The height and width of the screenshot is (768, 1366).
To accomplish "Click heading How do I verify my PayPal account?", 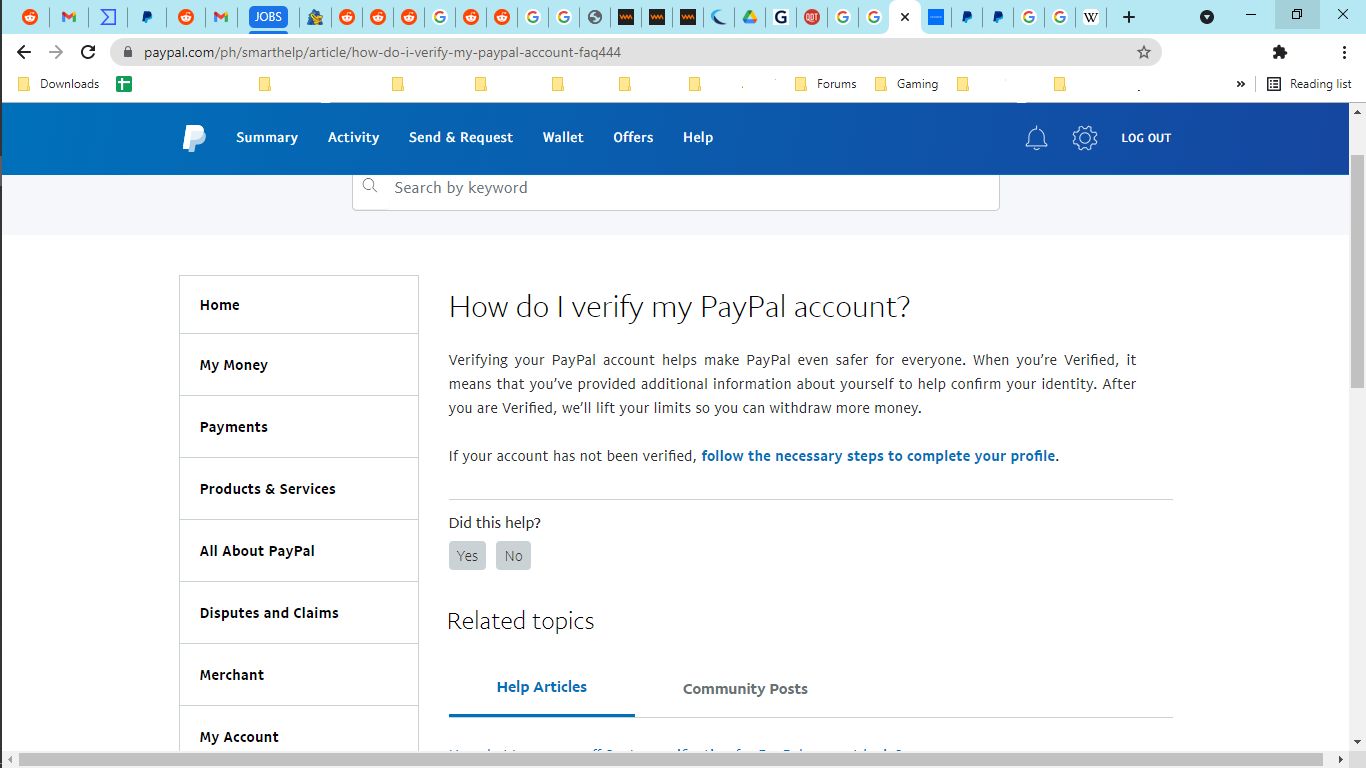I will [680, 306].
